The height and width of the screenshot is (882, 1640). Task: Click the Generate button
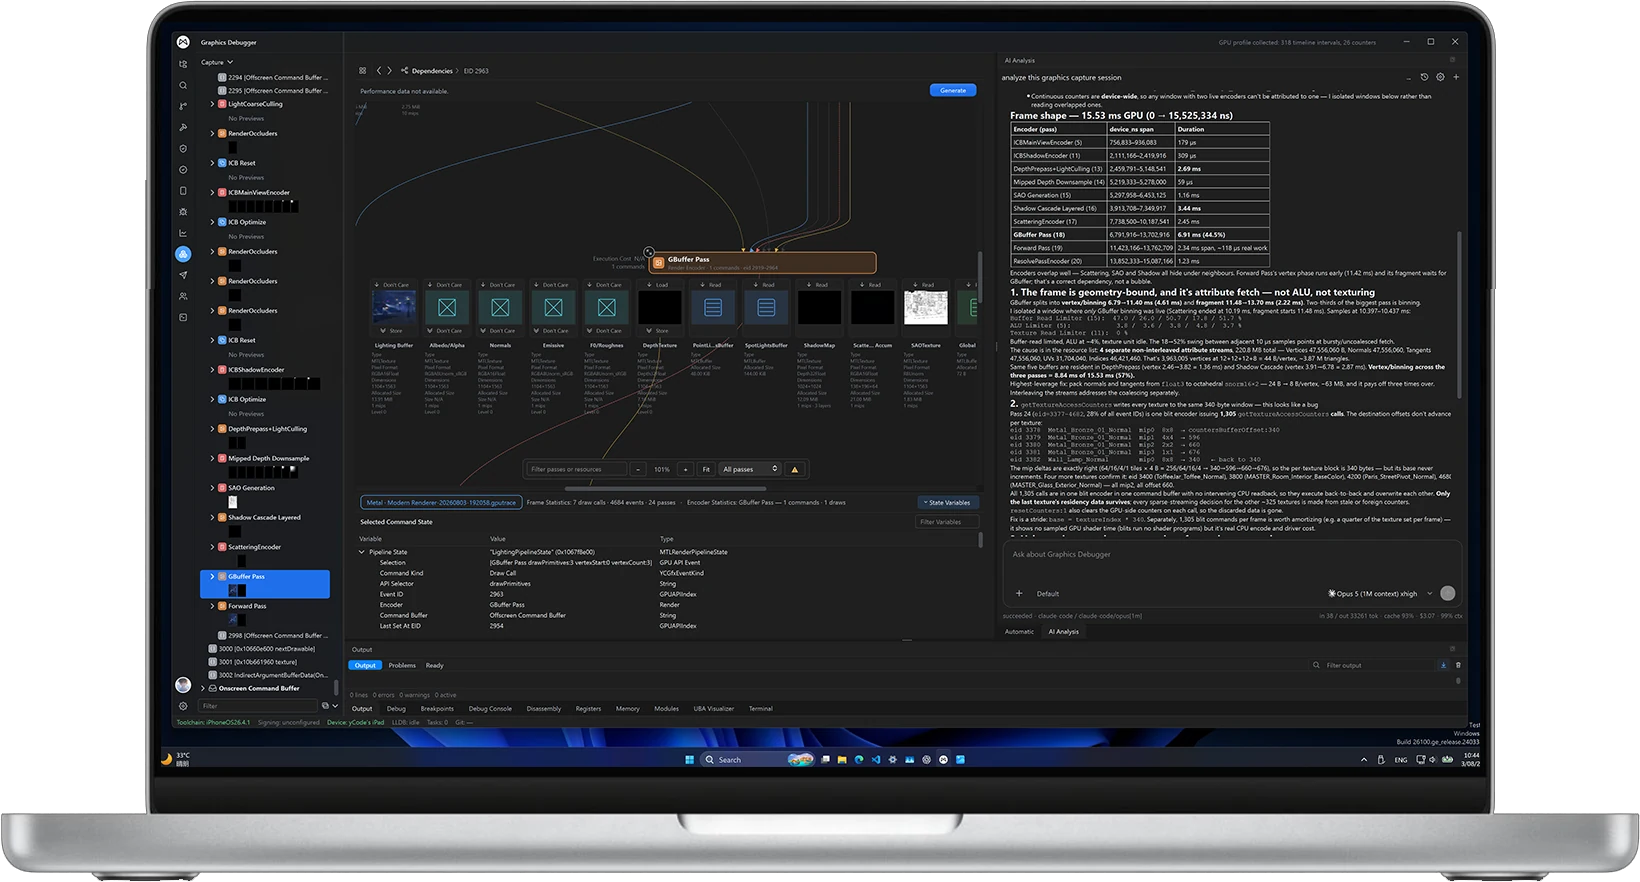pos(953,90)
